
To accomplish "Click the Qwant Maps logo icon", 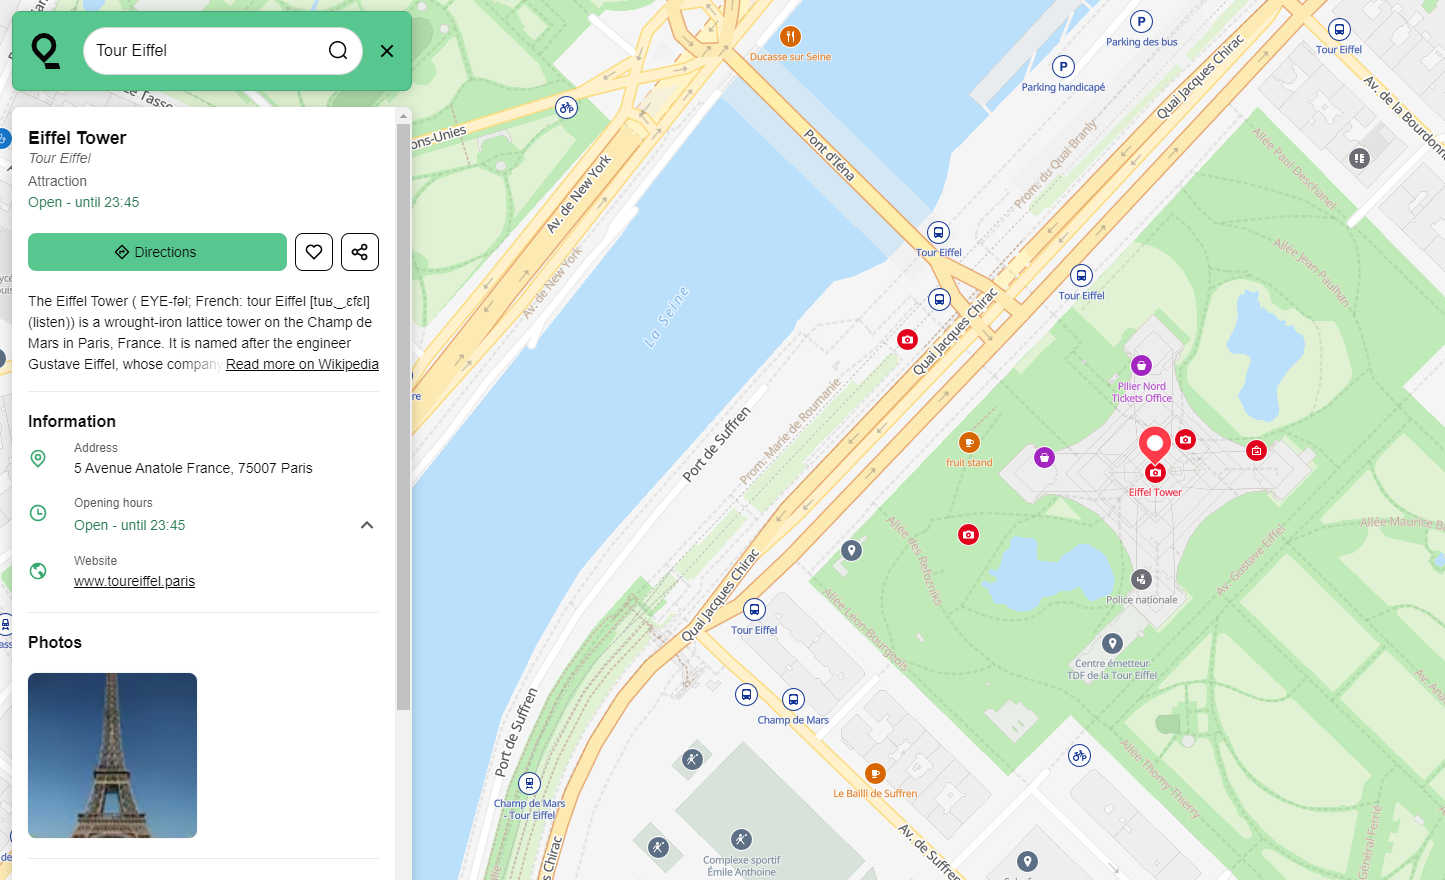I will point(46,51).
